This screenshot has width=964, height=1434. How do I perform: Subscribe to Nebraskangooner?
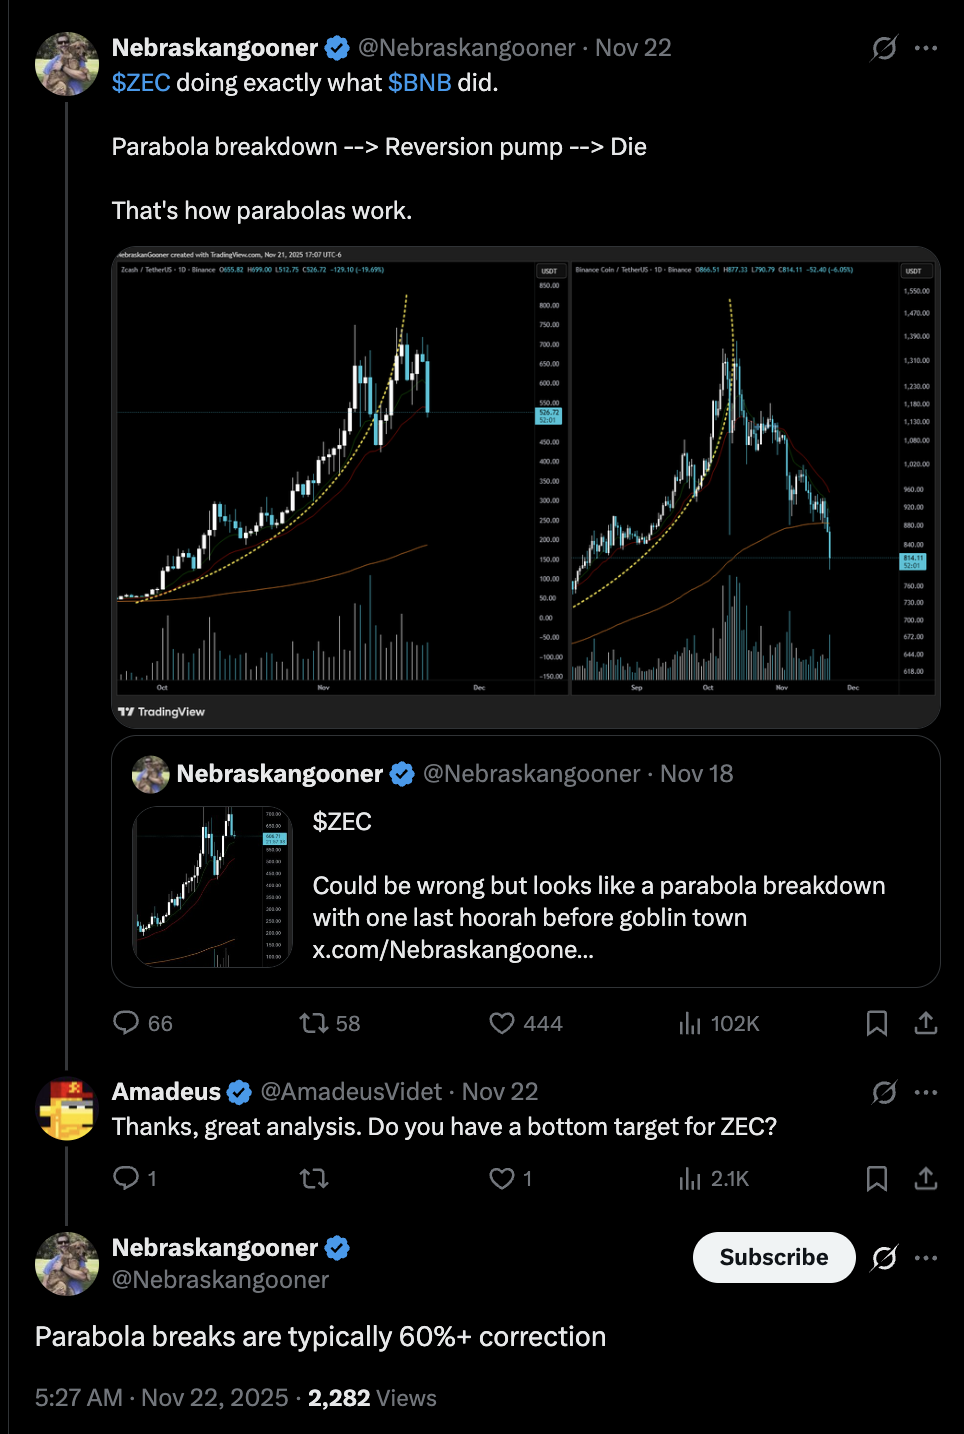(773, 1257)
